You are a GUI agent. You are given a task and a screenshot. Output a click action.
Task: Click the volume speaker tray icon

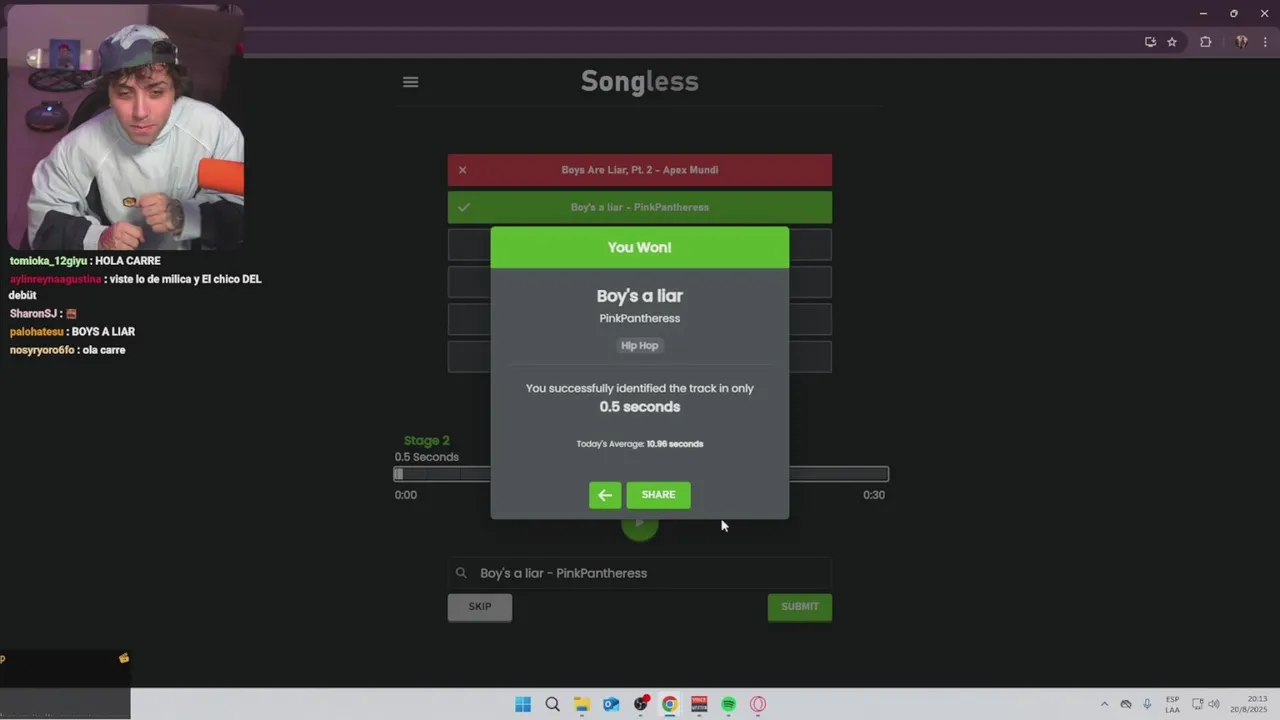click(x=1214, y=704)
